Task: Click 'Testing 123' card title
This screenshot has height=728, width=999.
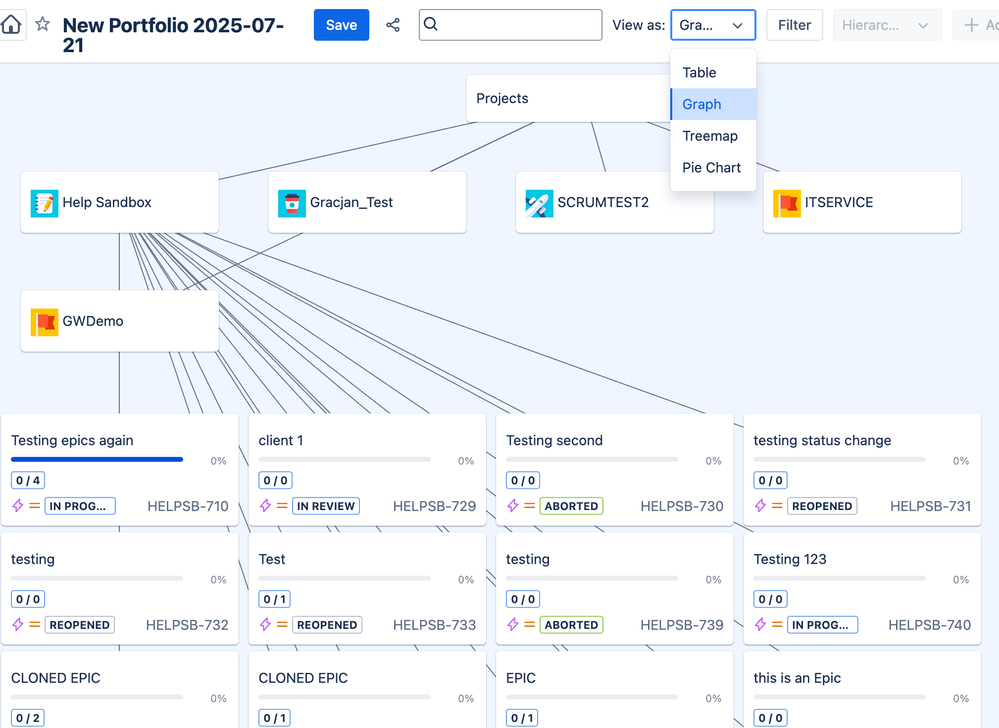Action: [790, 559]
